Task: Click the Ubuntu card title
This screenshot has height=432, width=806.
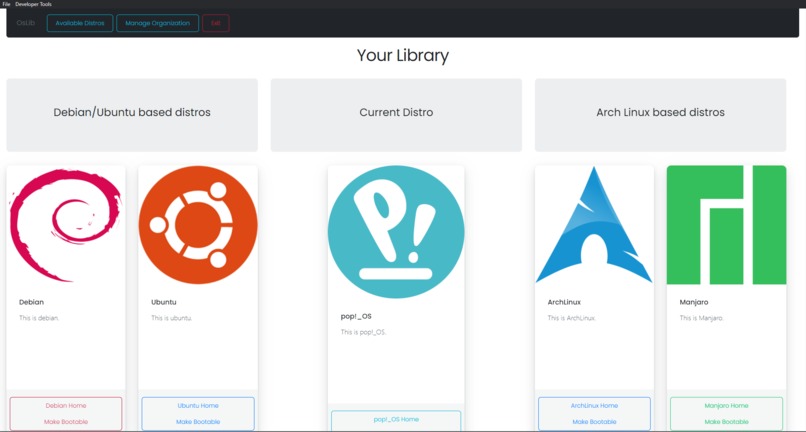Action: (163, 302)
